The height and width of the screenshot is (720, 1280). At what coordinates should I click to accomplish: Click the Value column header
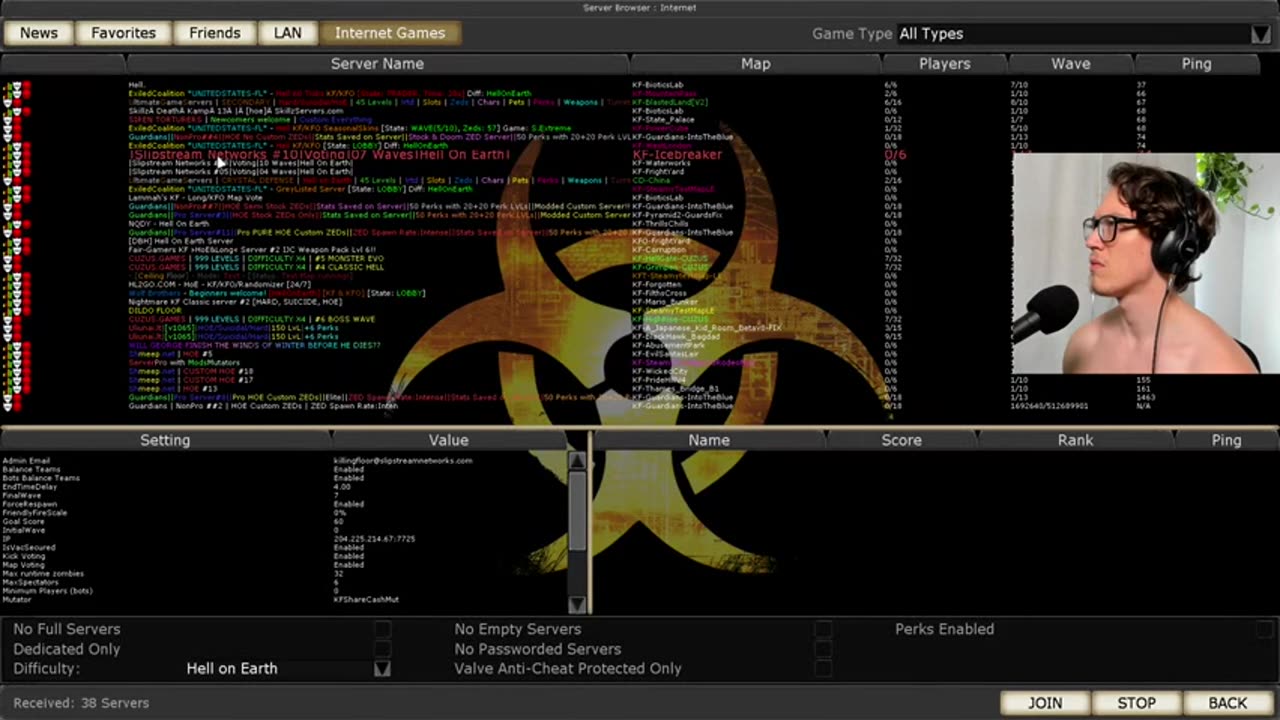point(448,440)
